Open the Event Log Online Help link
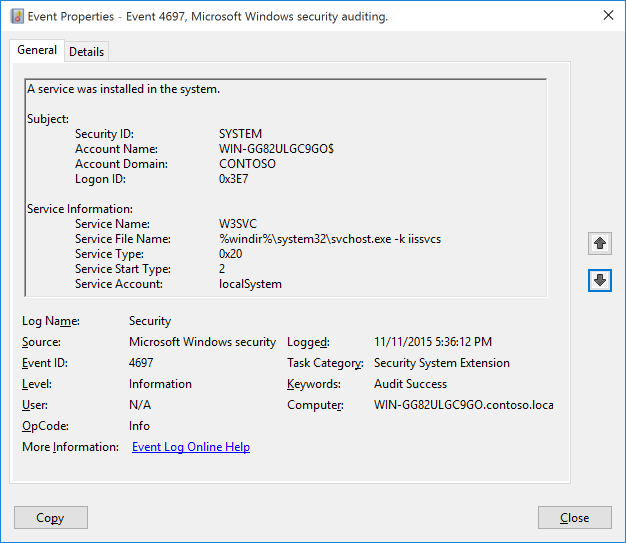 191,447
